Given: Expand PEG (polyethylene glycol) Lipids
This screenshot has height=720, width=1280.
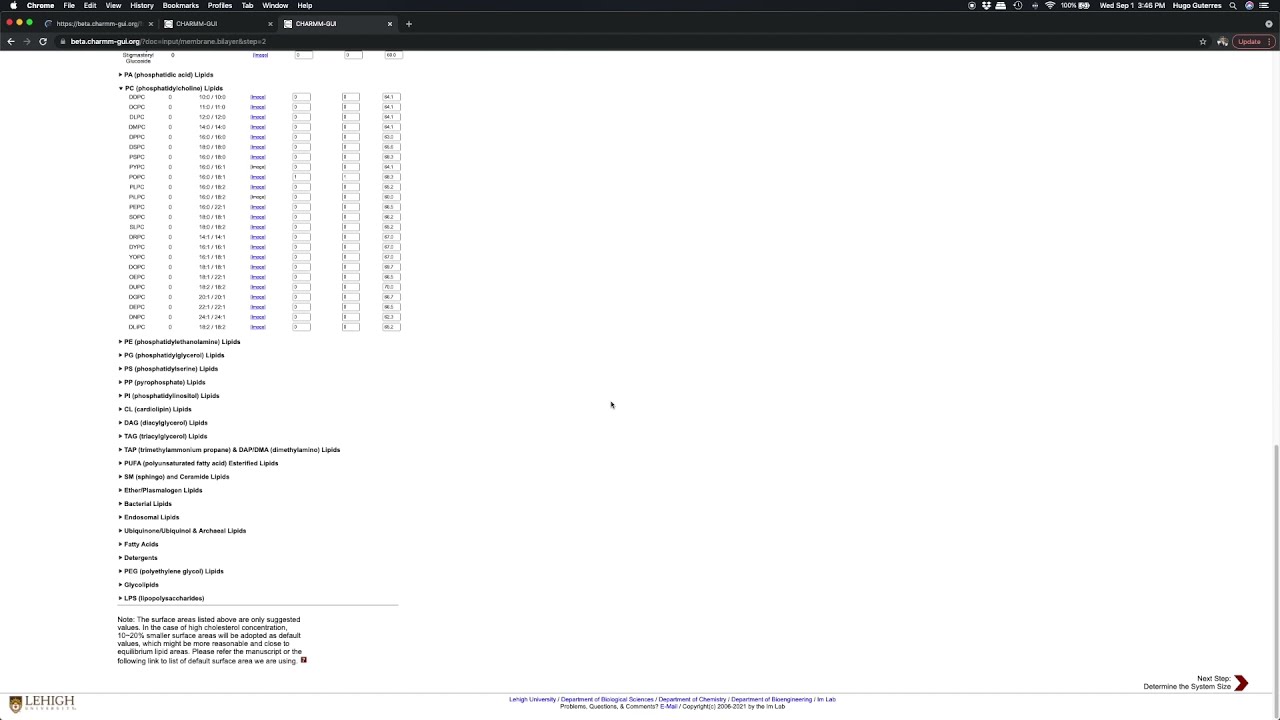Looking at the screenshot, I should (x=171, y=571).
